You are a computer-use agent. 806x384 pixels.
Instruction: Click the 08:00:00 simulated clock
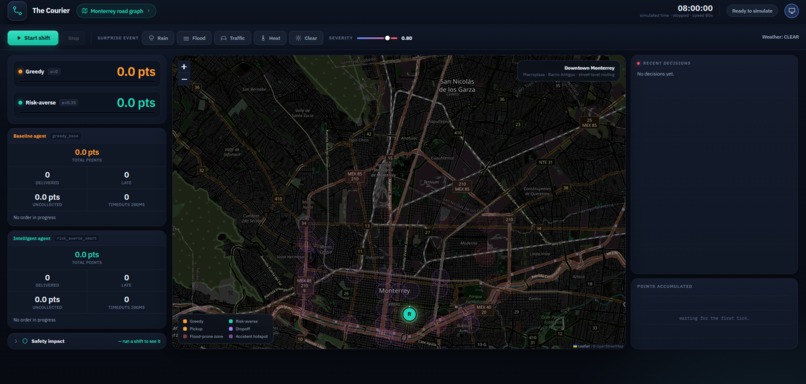695,8
